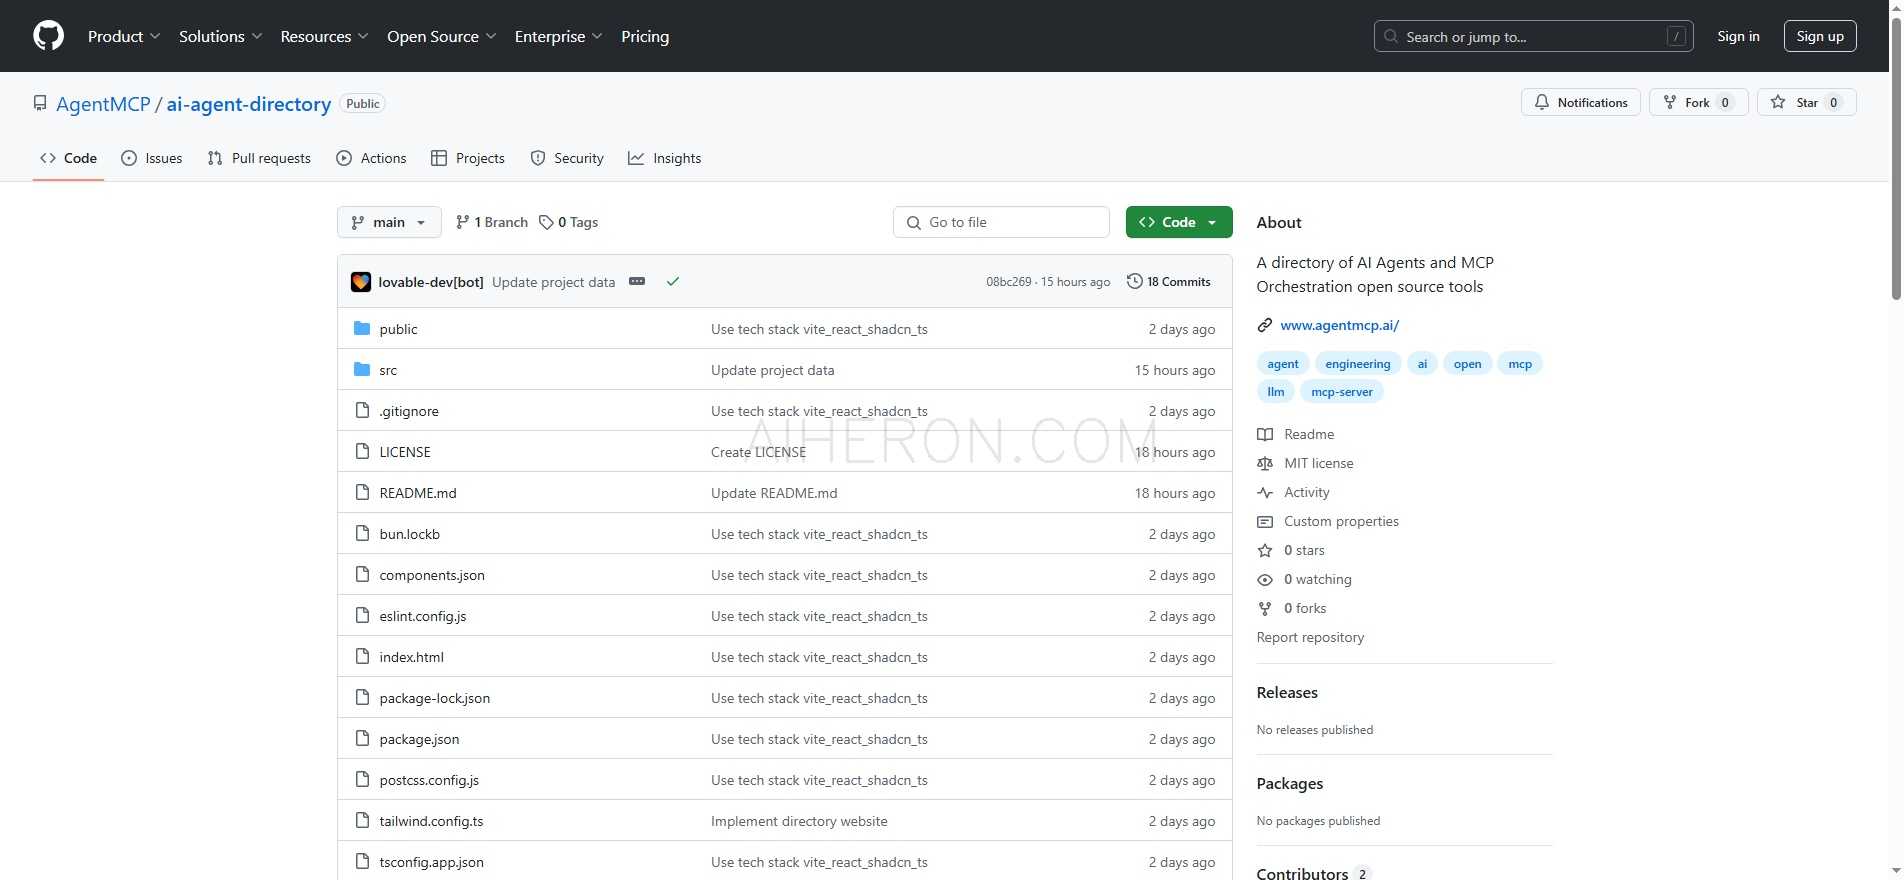
Task: Click the watching eye icon
Action: click(1265, 579)
